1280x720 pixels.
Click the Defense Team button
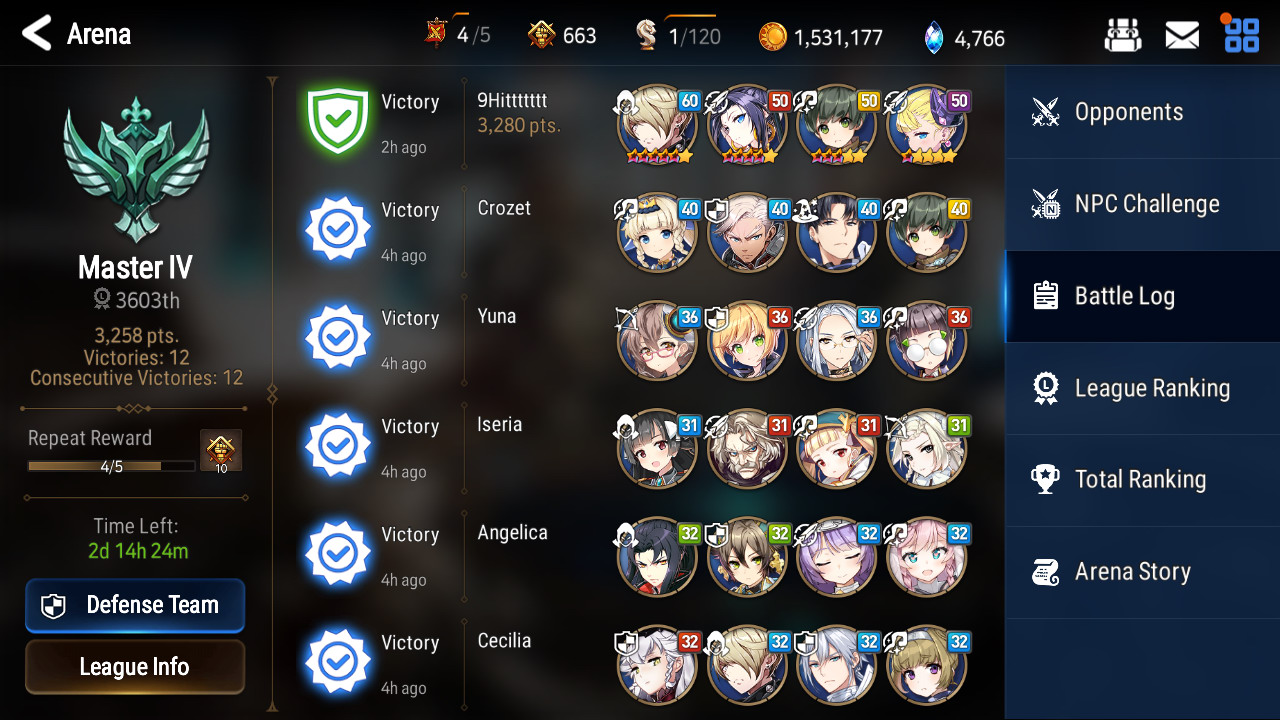point(135,605)
